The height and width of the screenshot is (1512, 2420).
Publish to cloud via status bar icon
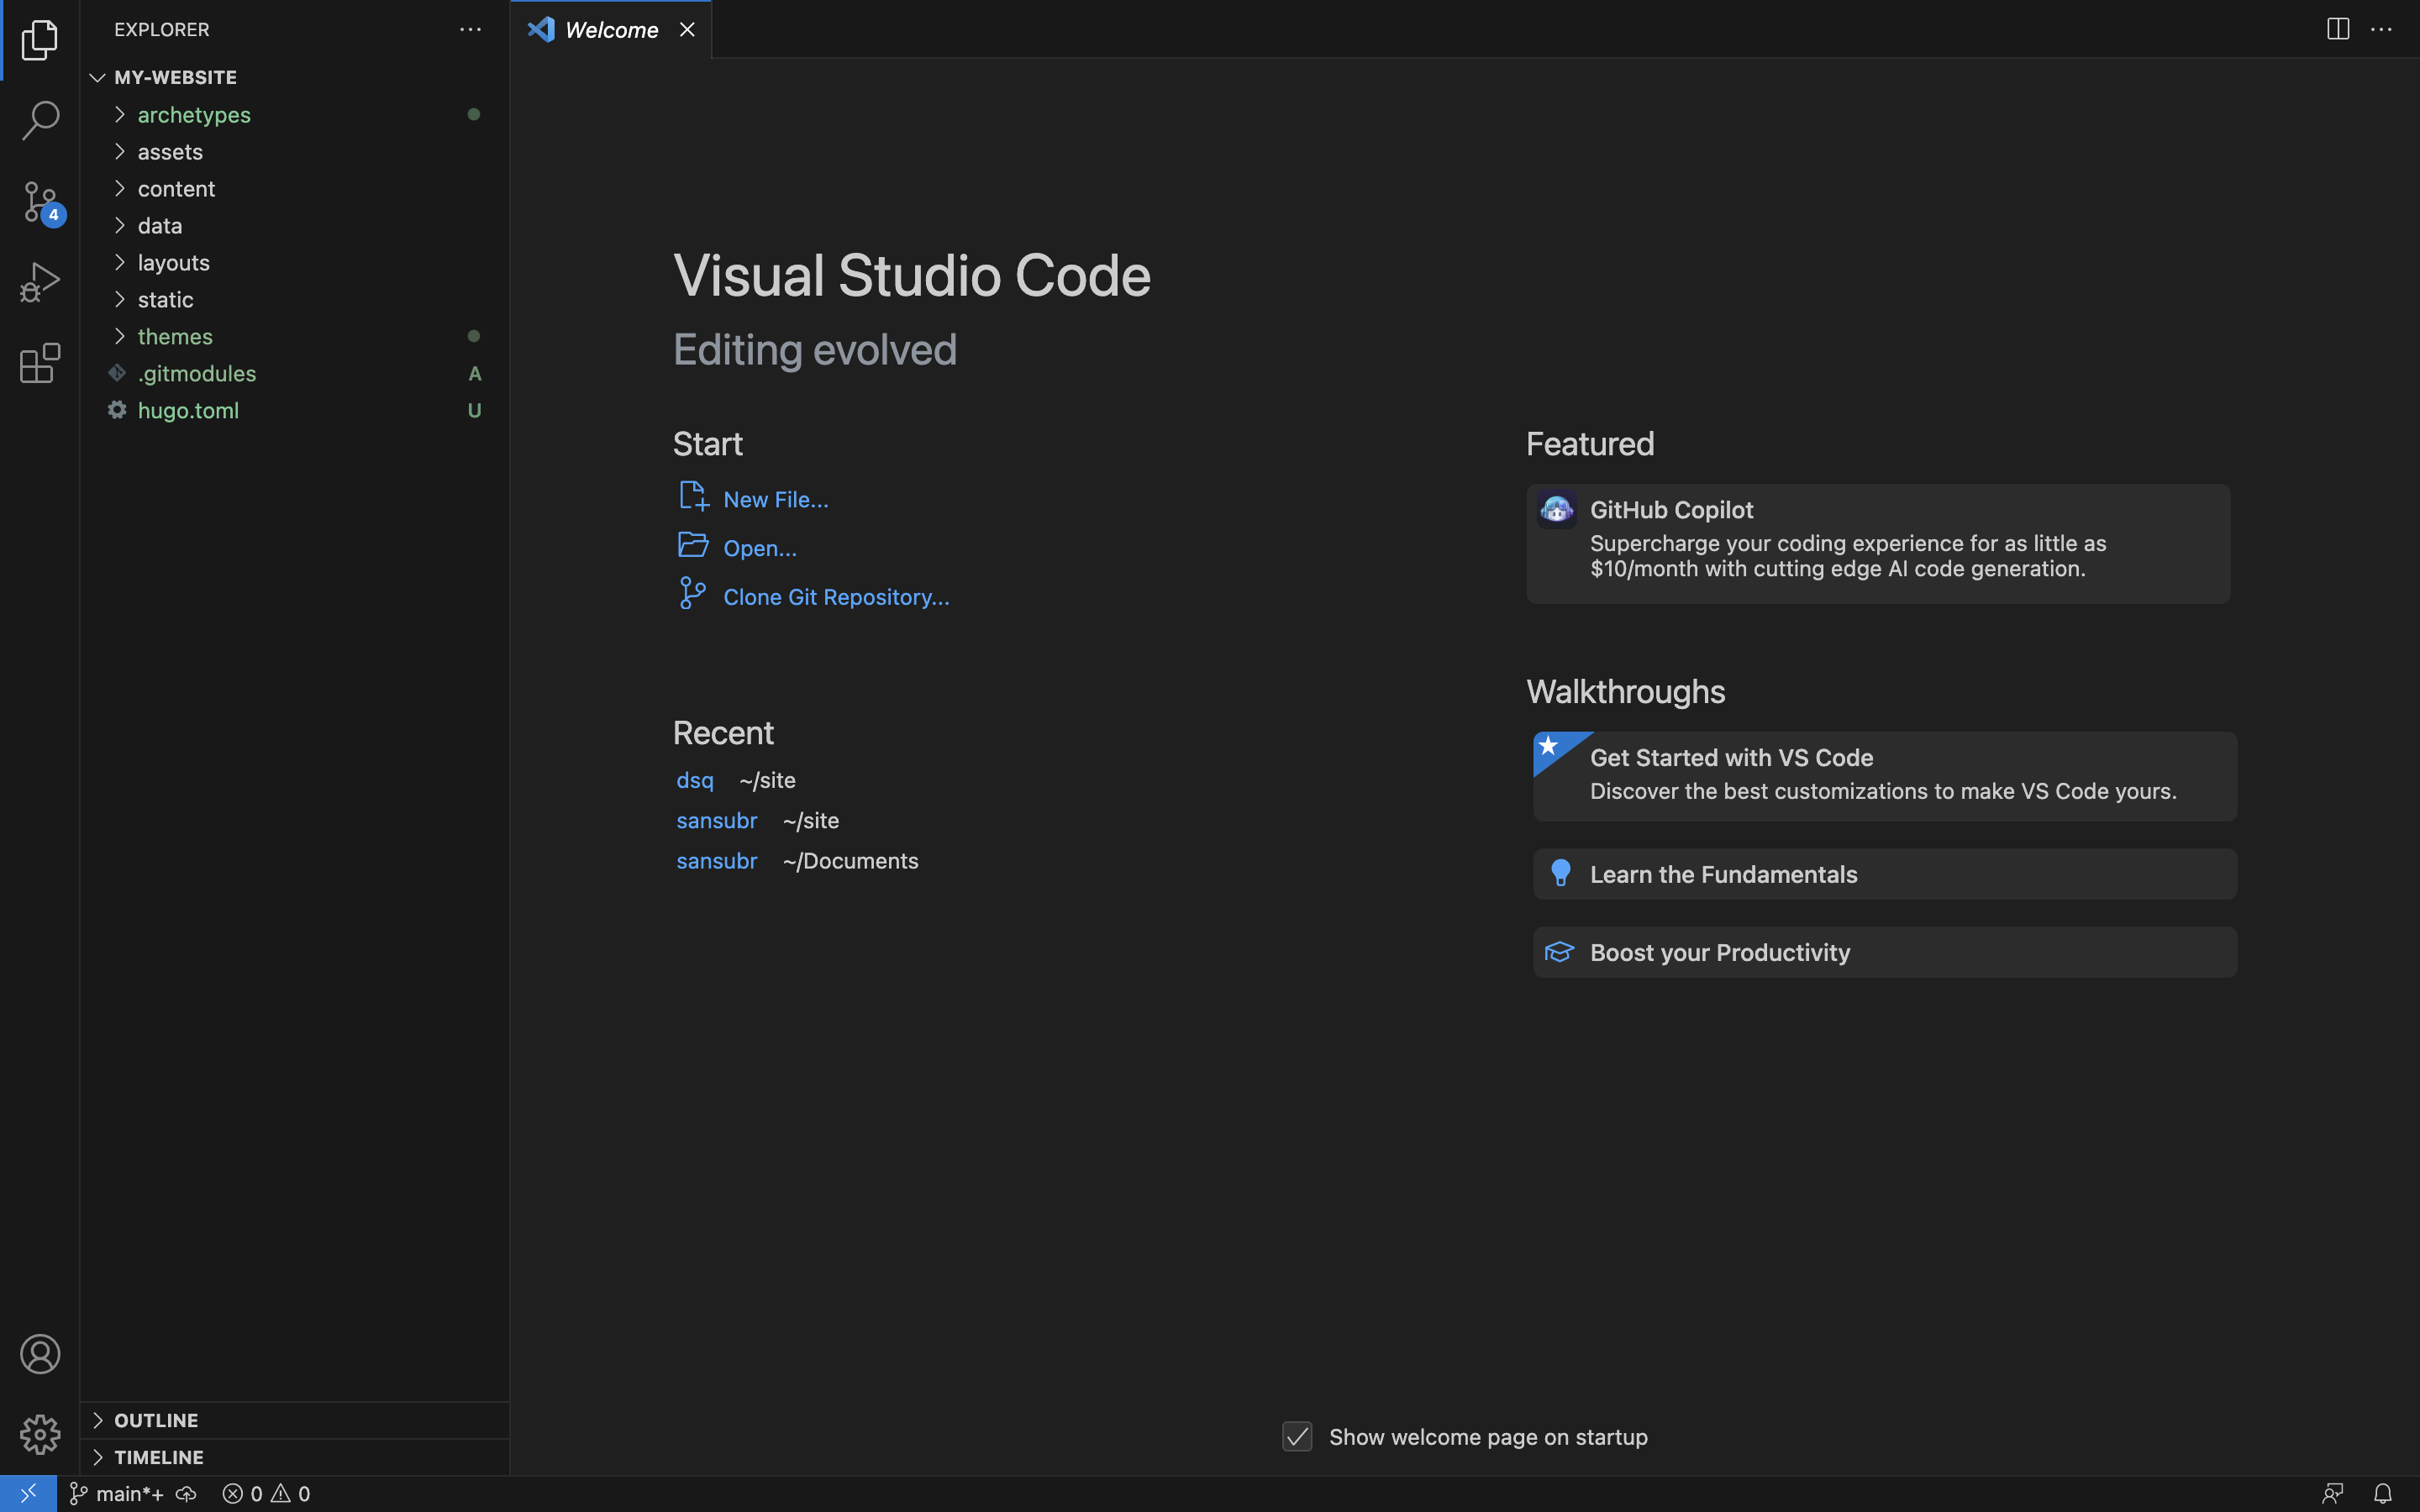point(186,1493)
